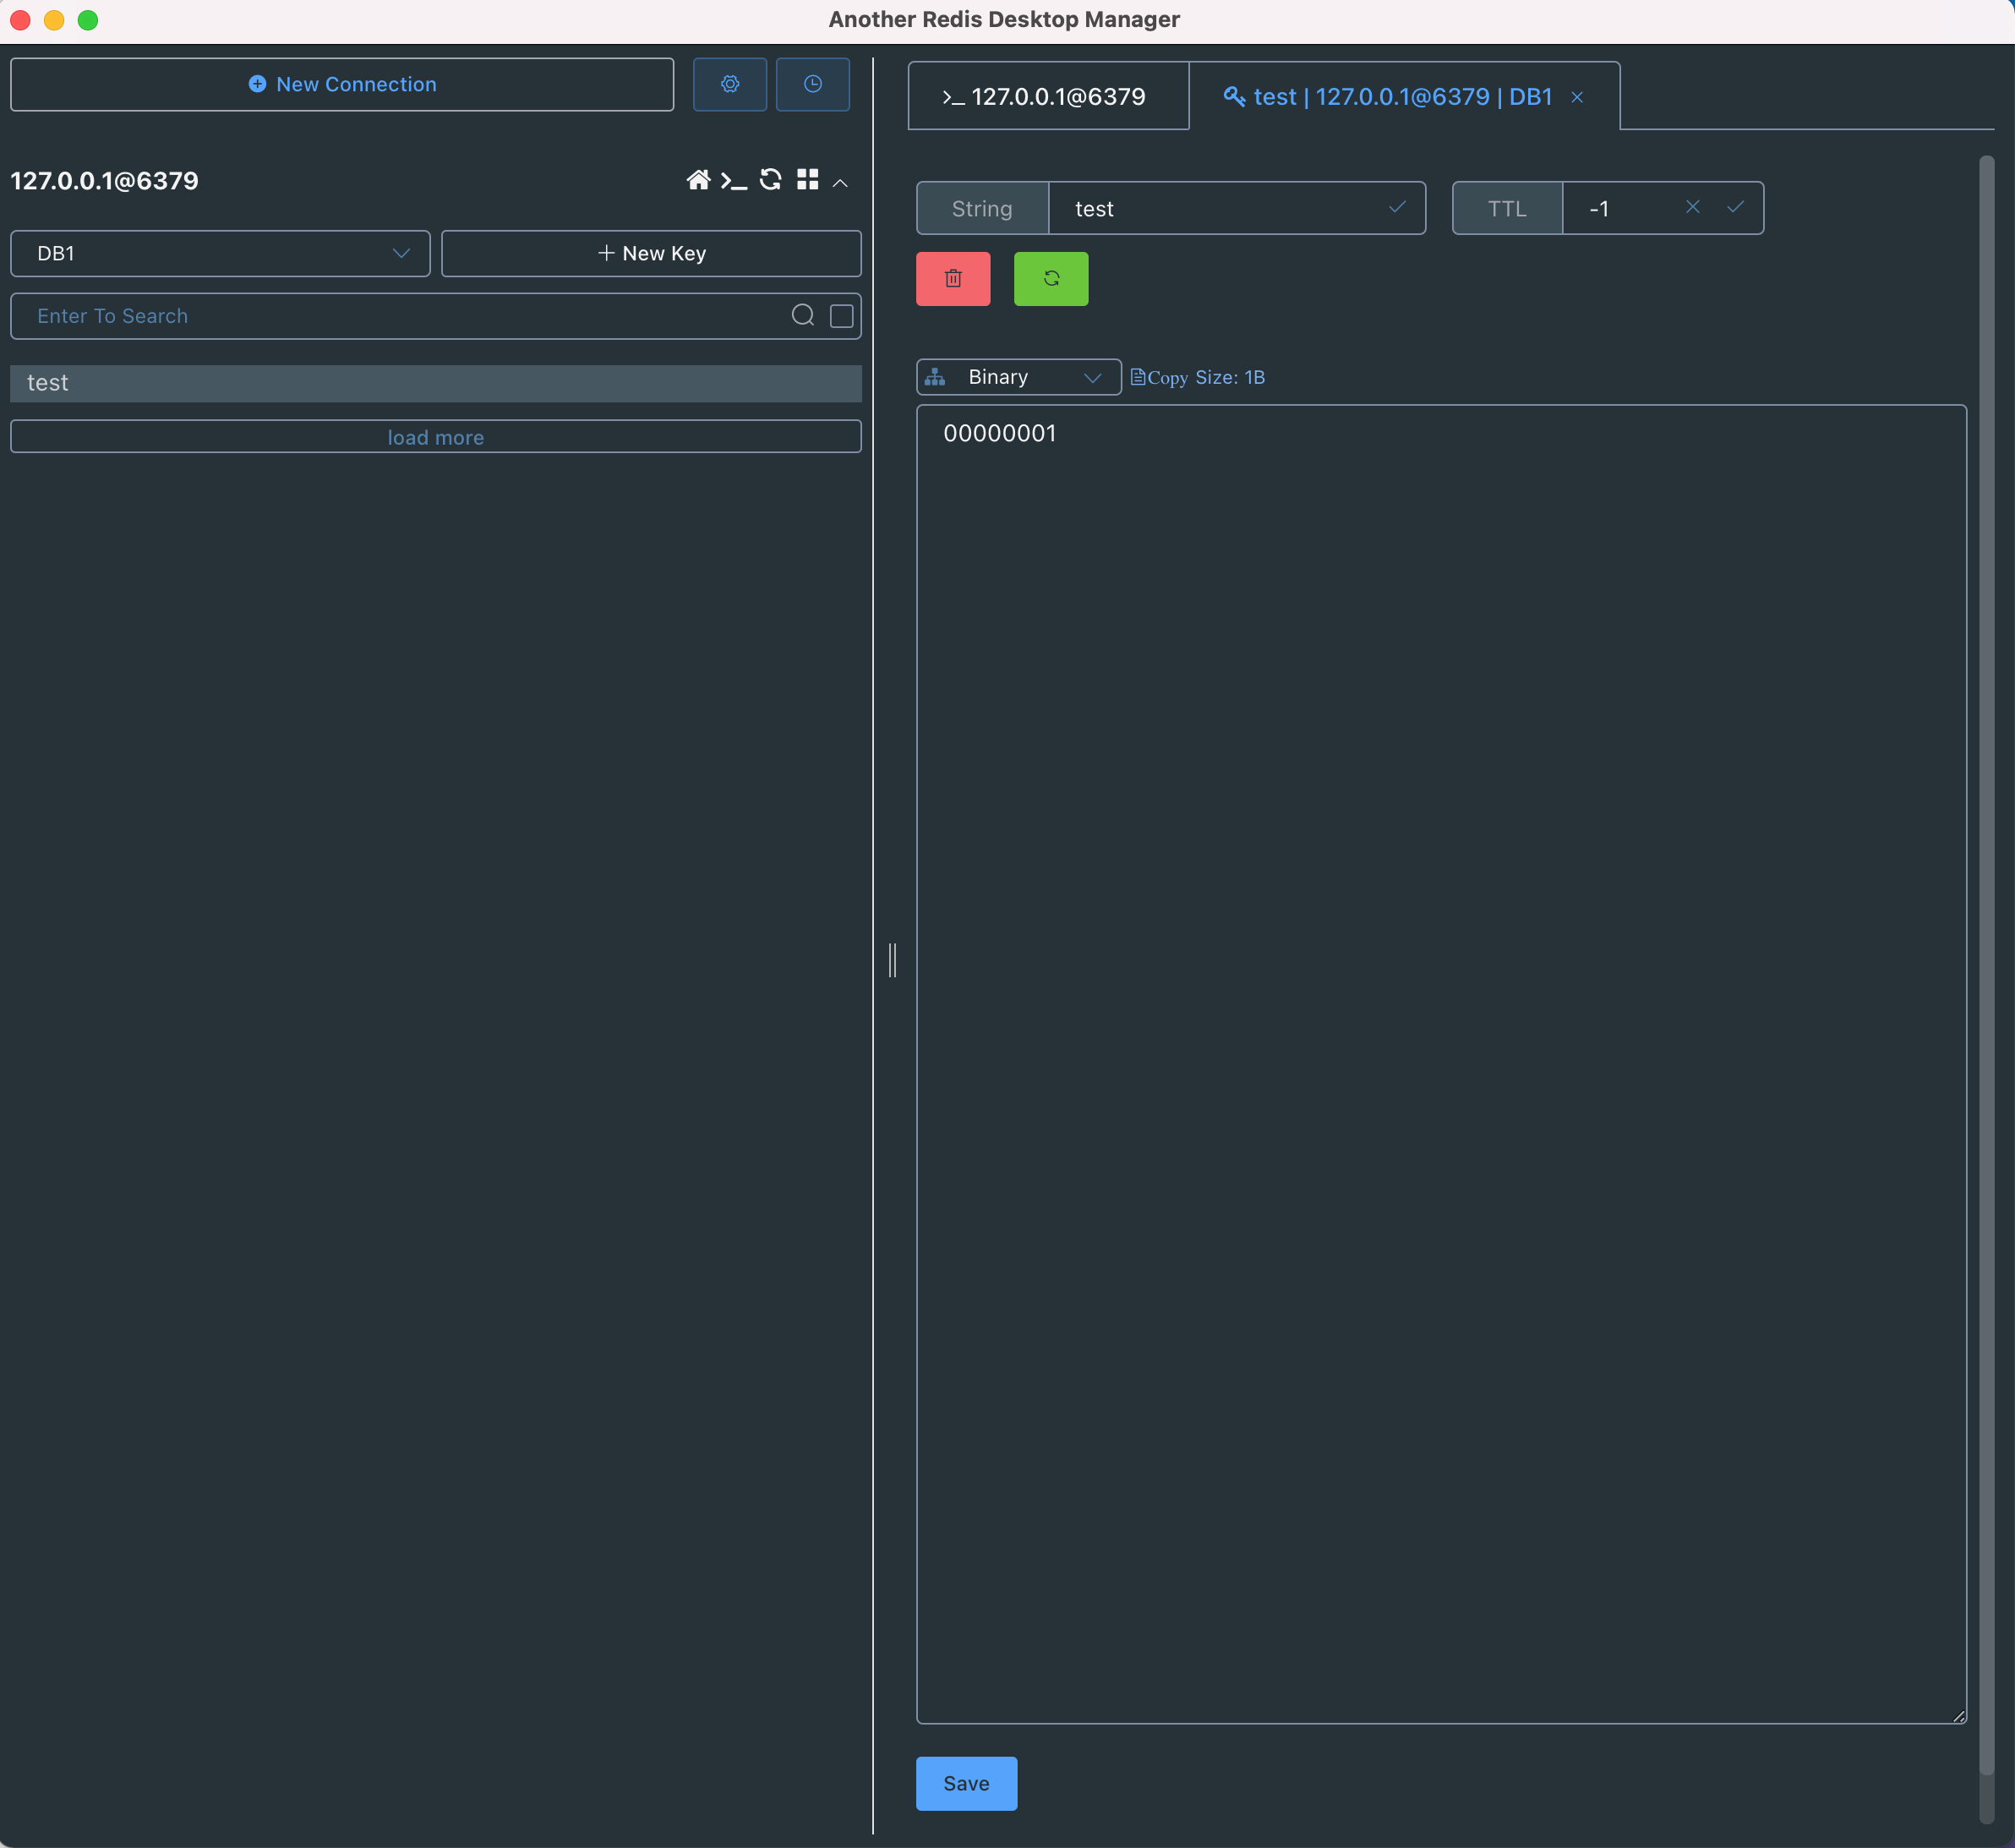Image resolution: width=2015 pixels, height=1848 pixels.
Task: Go to connection home status icon
Action: pos(698,180)
